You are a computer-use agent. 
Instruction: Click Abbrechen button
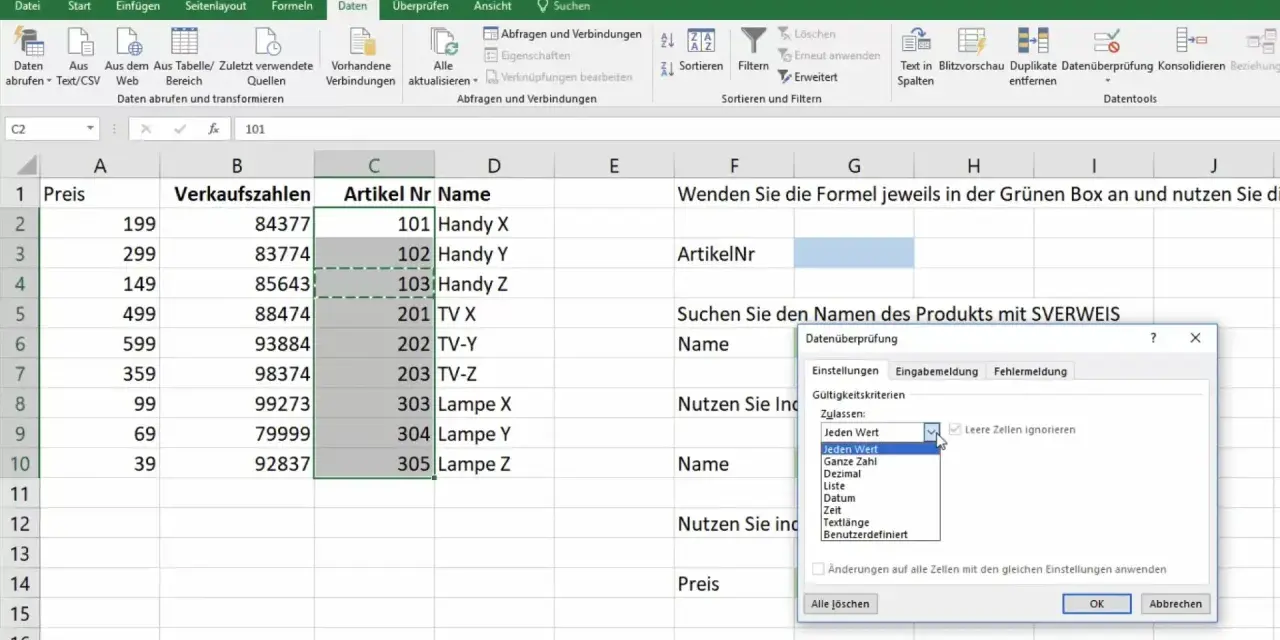[x=1175, y=603]
